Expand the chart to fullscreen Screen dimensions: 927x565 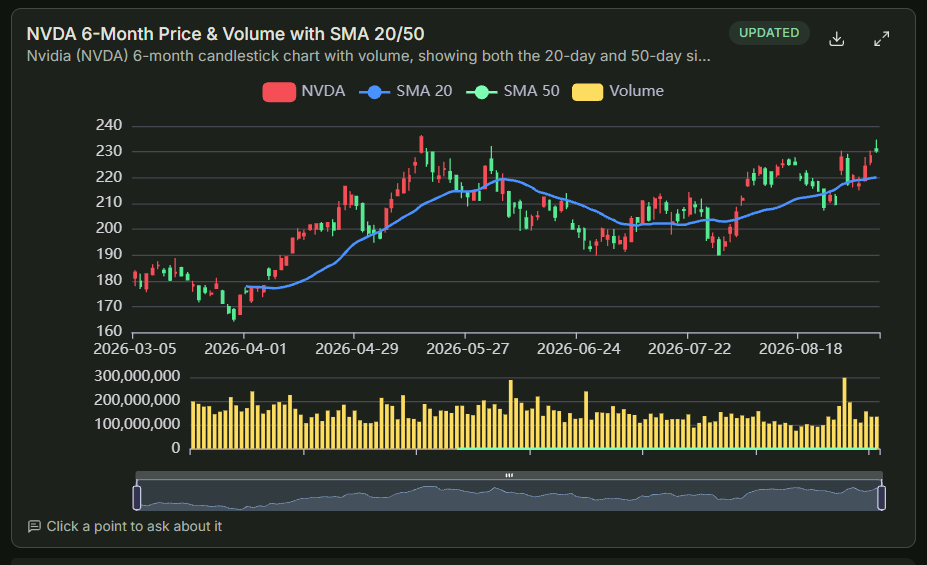[x=881, y=39]
